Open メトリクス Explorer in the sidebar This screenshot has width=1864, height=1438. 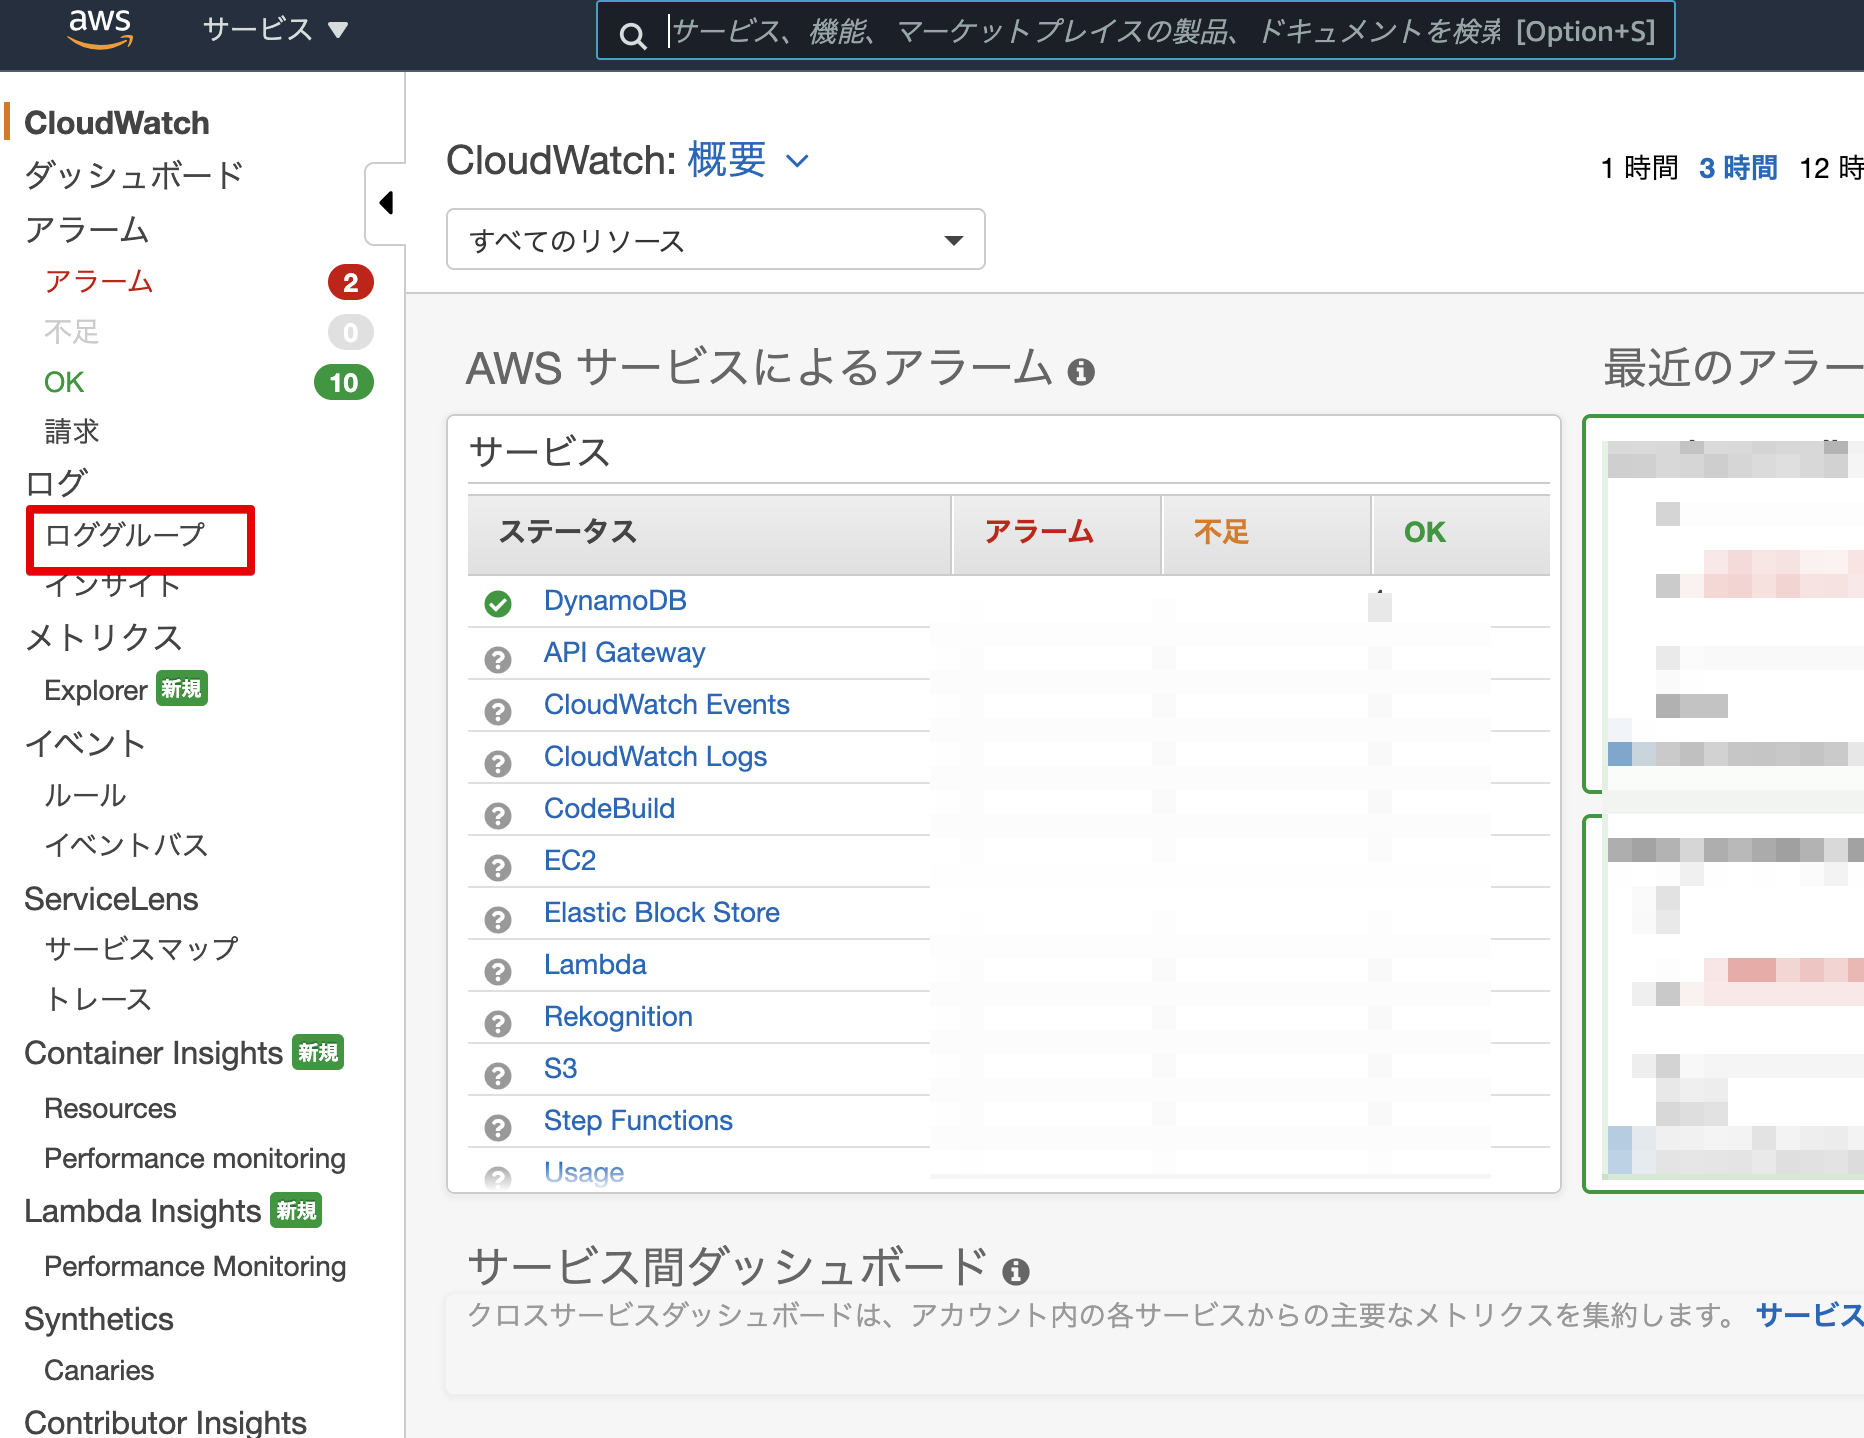tap(96, 690)
